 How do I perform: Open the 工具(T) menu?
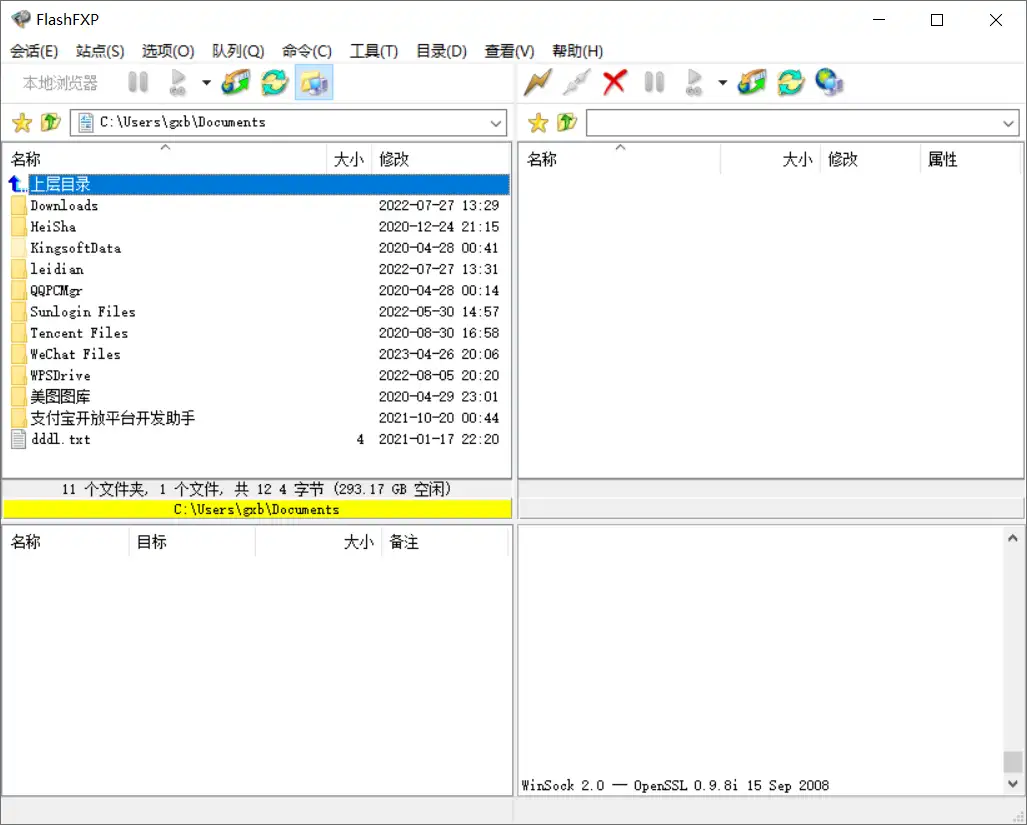pos(374,51)
